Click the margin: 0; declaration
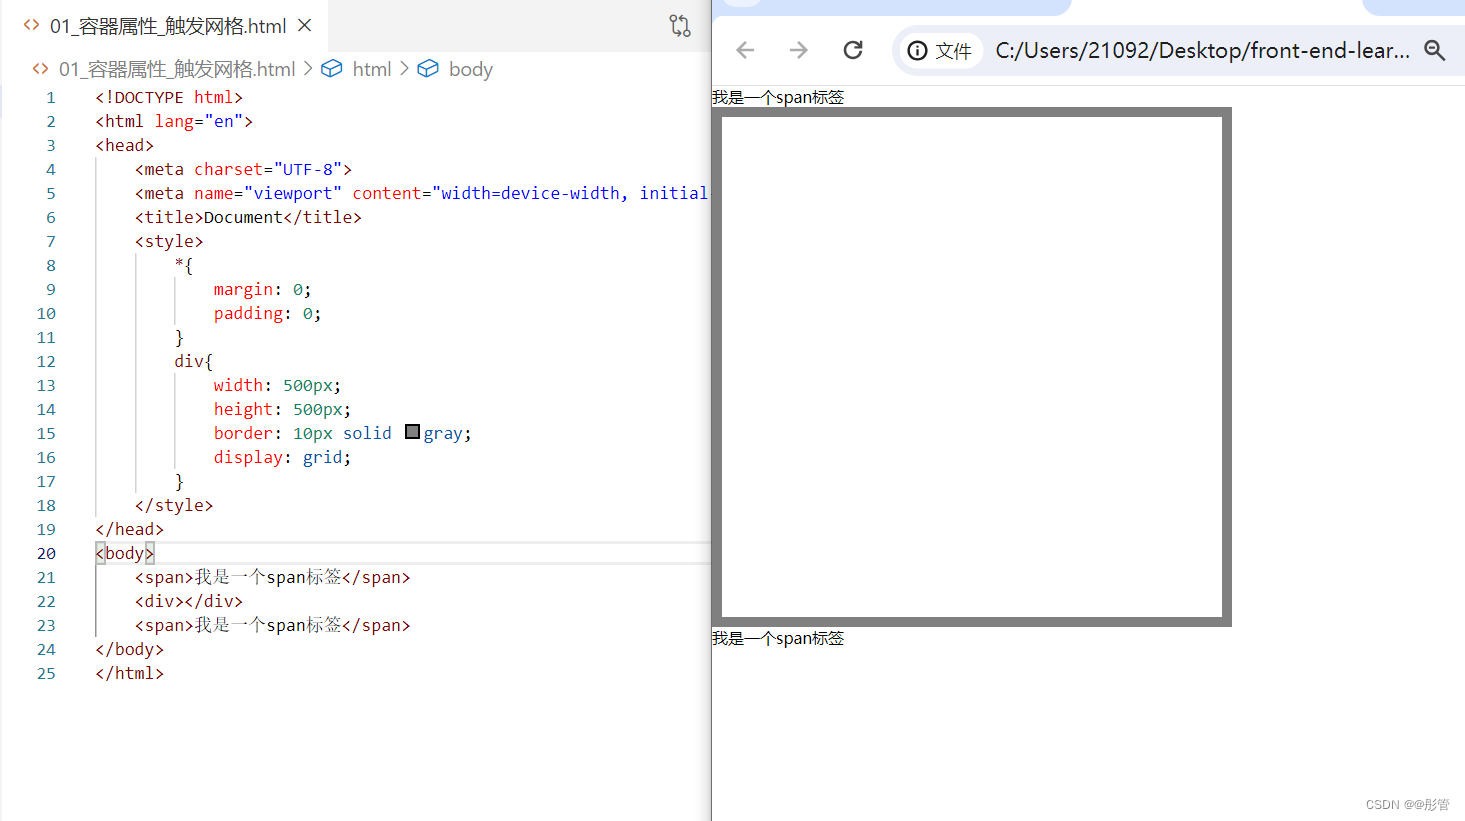The image size is (1465, 821). pos(262,289)
